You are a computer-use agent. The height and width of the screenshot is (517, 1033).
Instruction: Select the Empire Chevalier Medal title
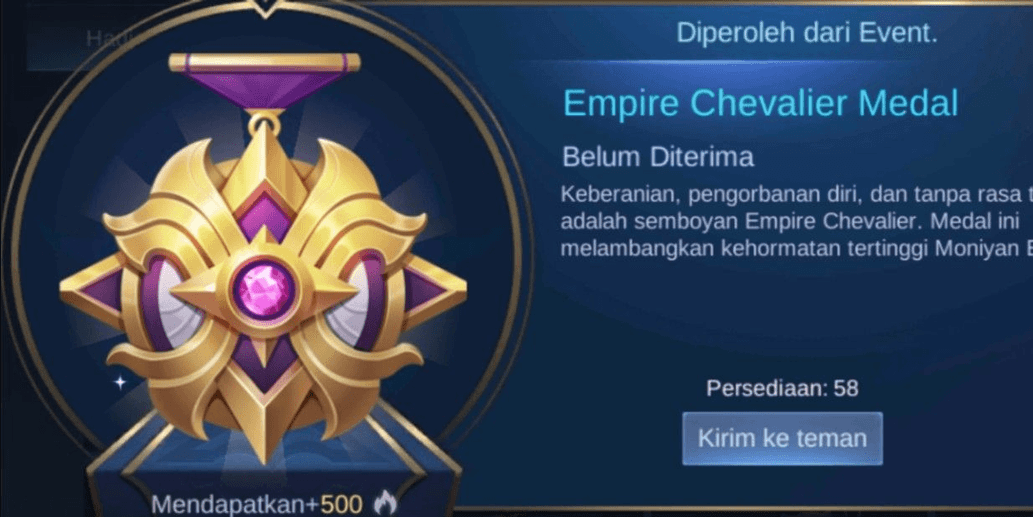click(x=760, y=103)
